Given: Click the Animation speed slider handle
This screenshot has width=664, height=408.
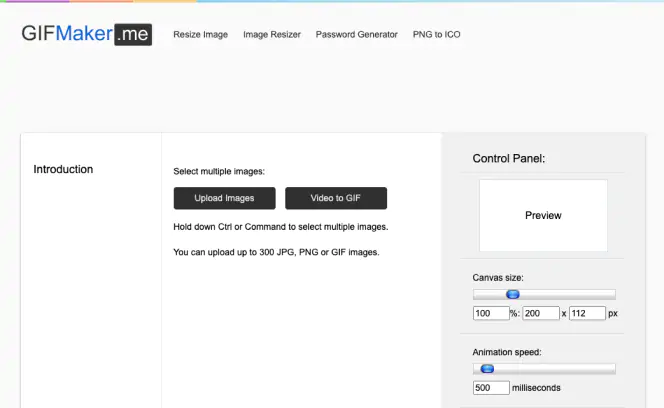Looking at the screenshot, I should click(487, 369).
